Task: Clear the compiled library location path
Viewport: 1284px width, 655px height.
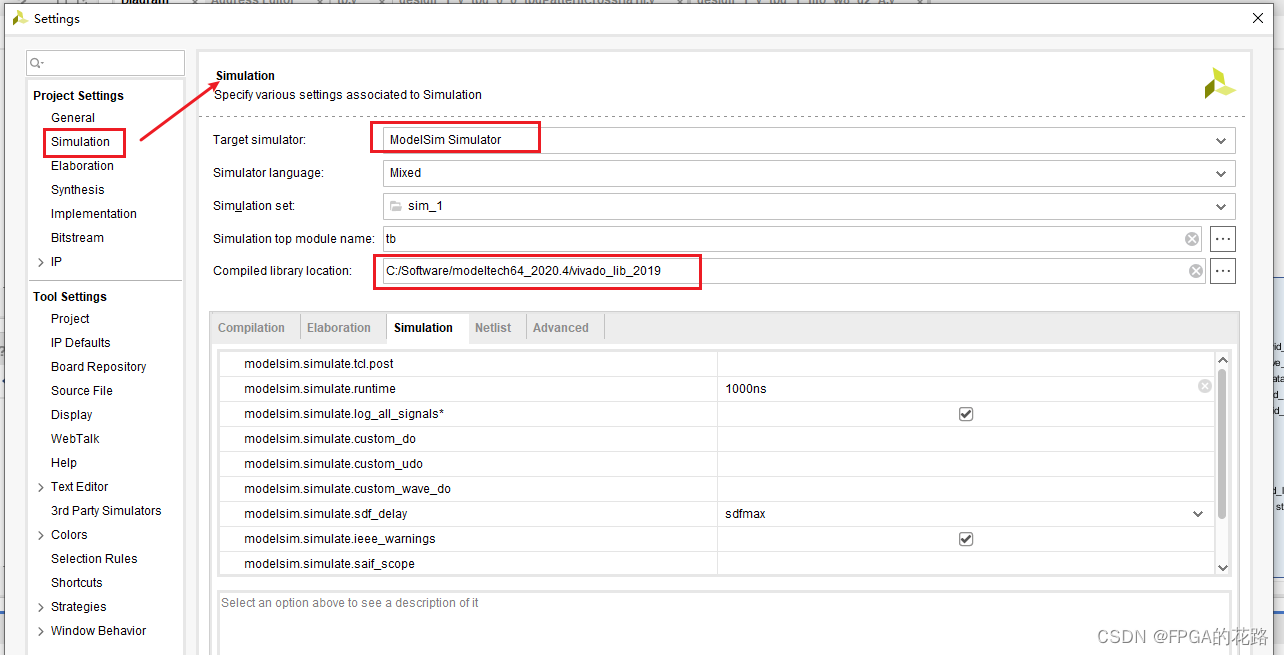Action: point(1196,271)
